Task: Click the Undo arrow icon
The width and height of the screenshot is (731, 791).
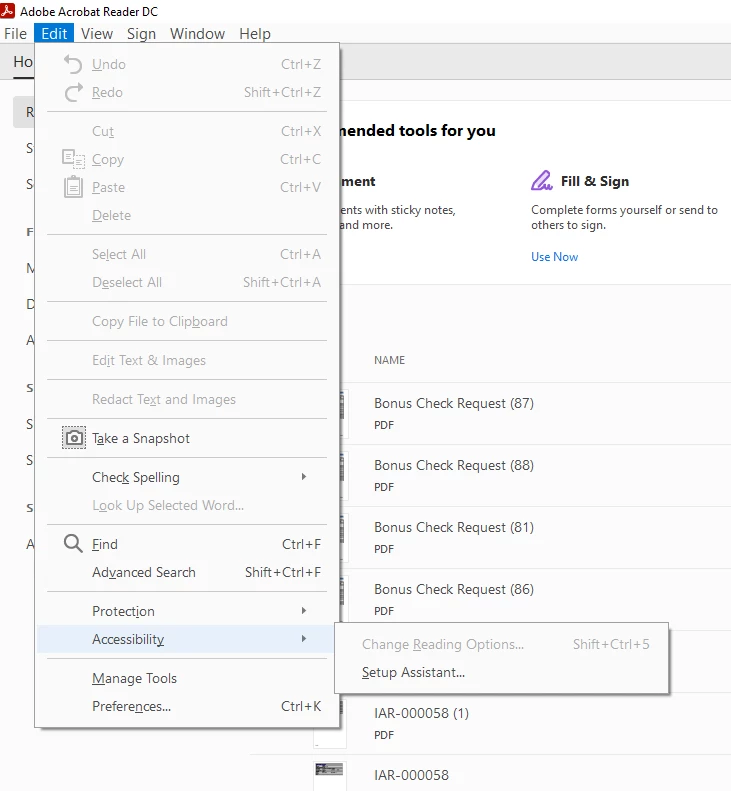Action: tap(73, 65)
